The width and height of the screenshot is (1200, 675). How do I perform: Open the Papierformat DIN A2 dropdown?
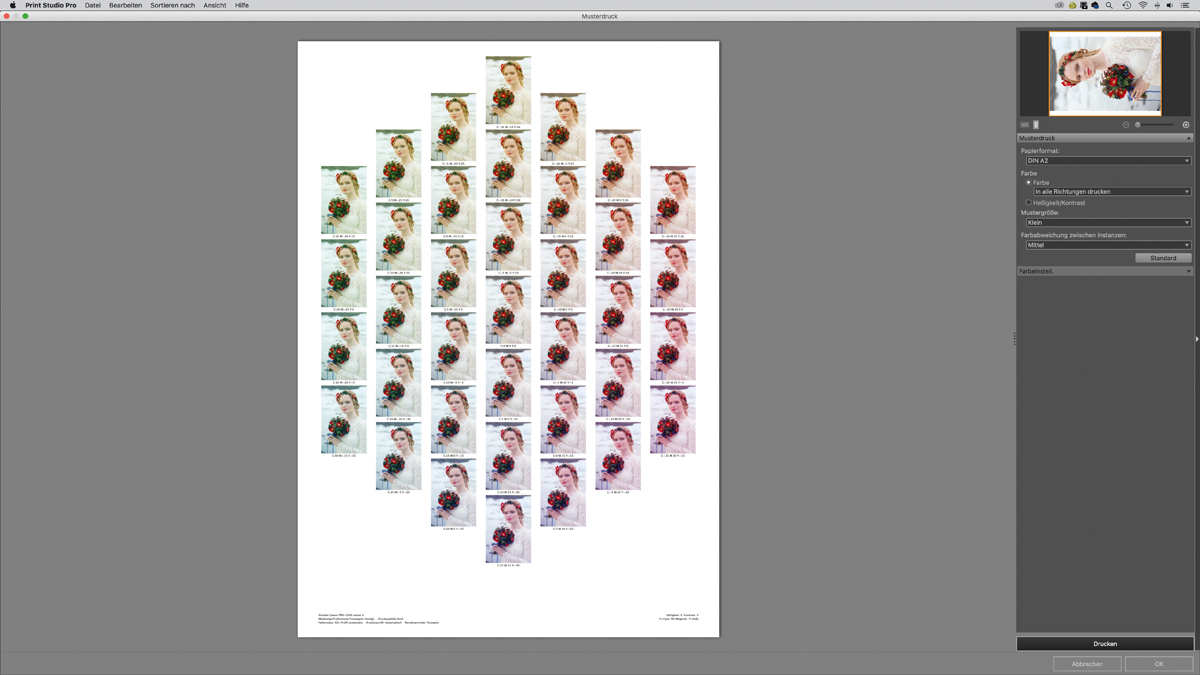pyautogui.click(x=1107, y=161)
